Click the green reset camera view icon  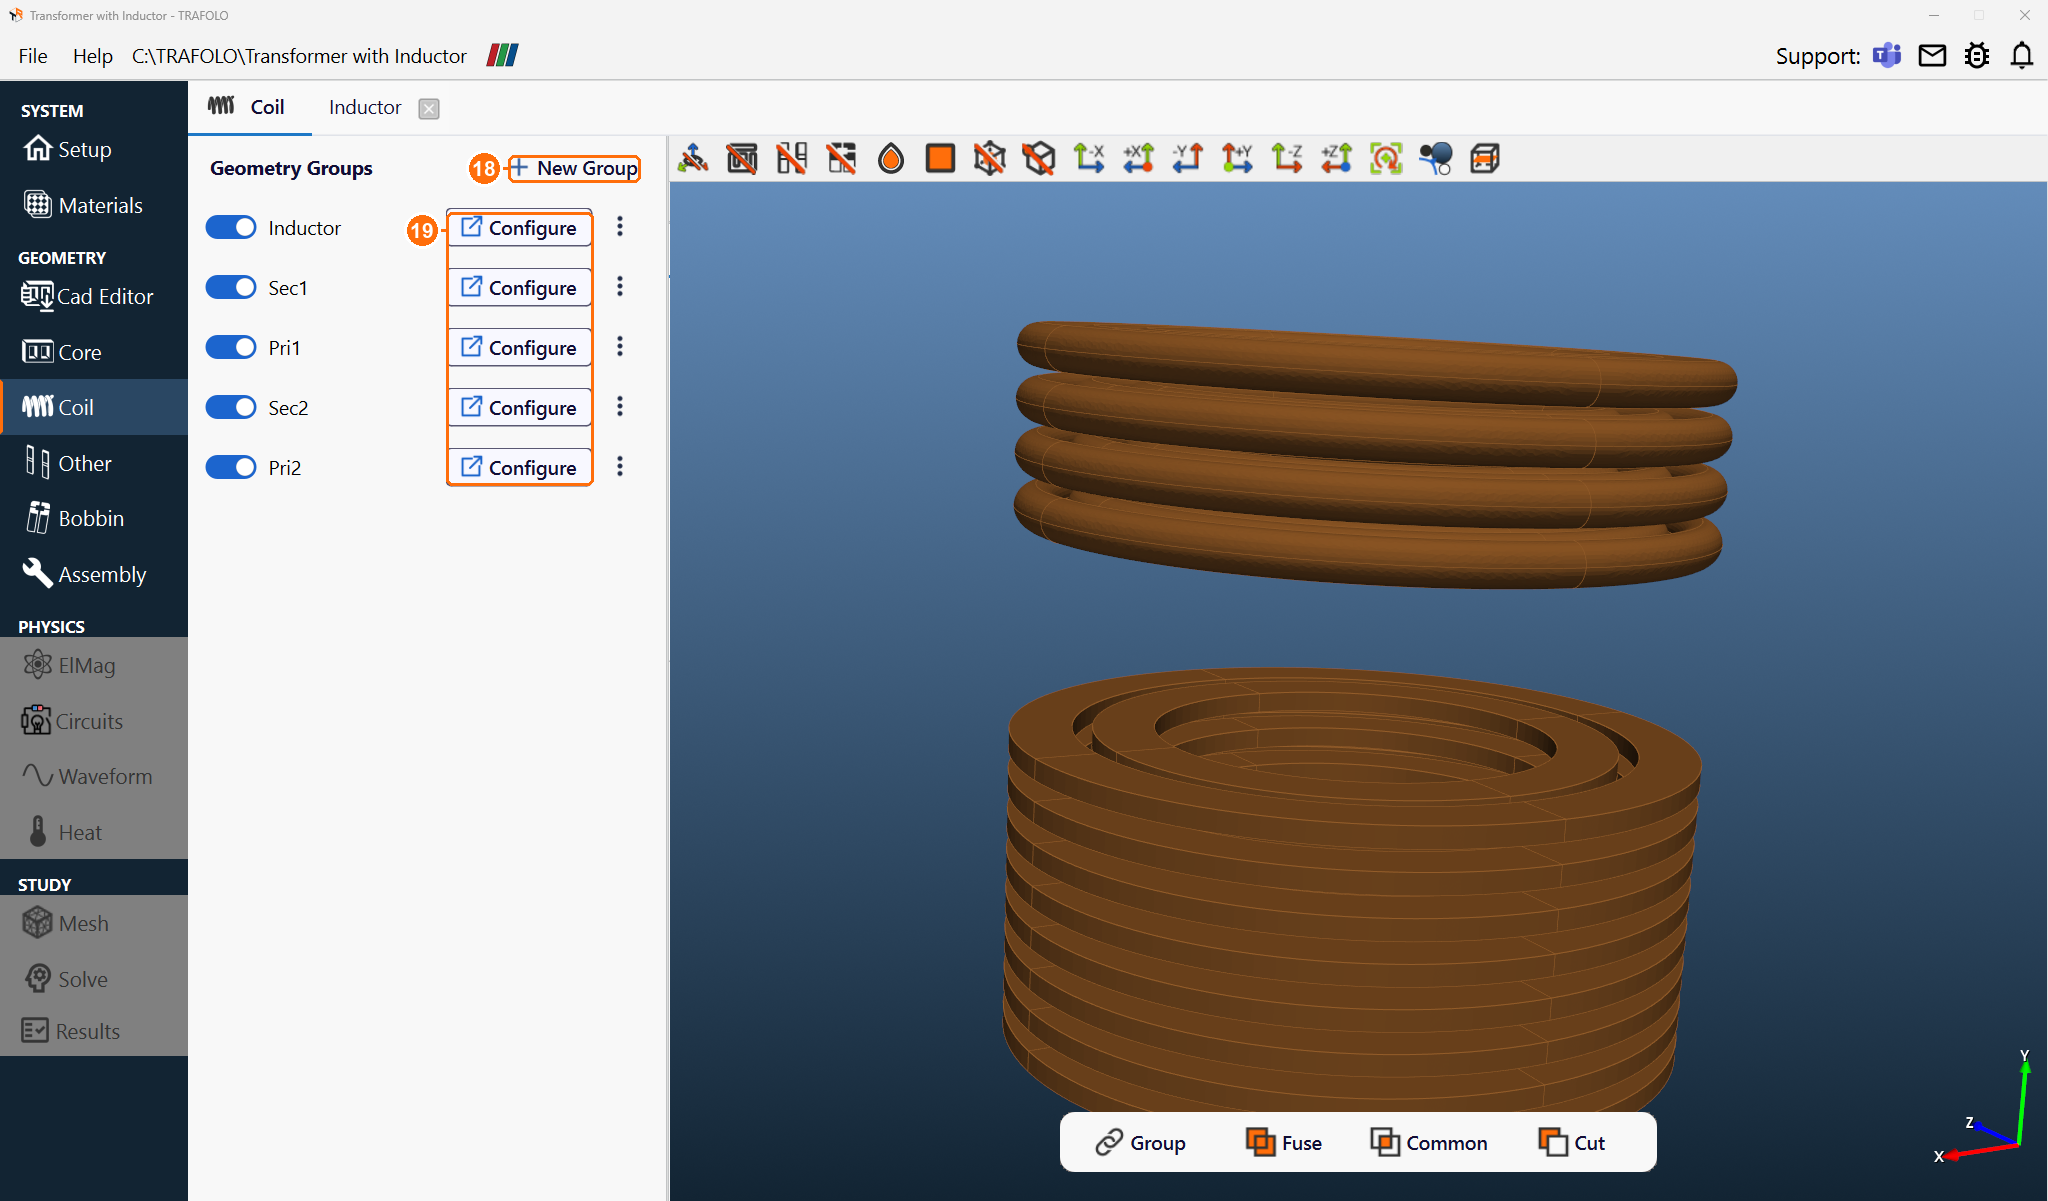tap(1386, 158)
